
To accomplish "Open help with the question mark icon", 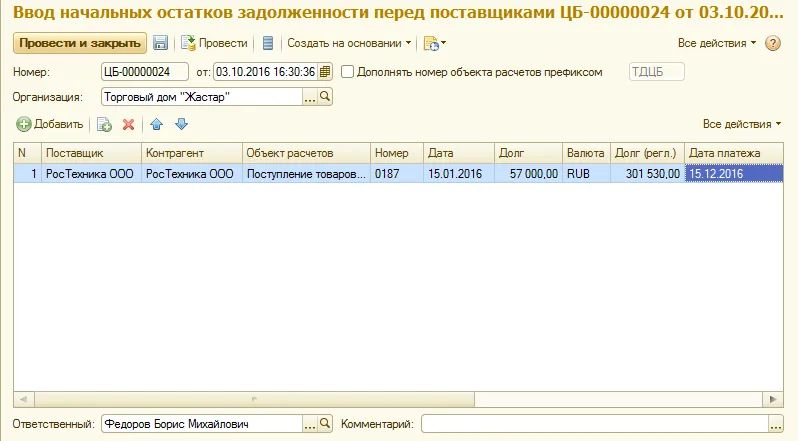I will (x=773, y=43).
